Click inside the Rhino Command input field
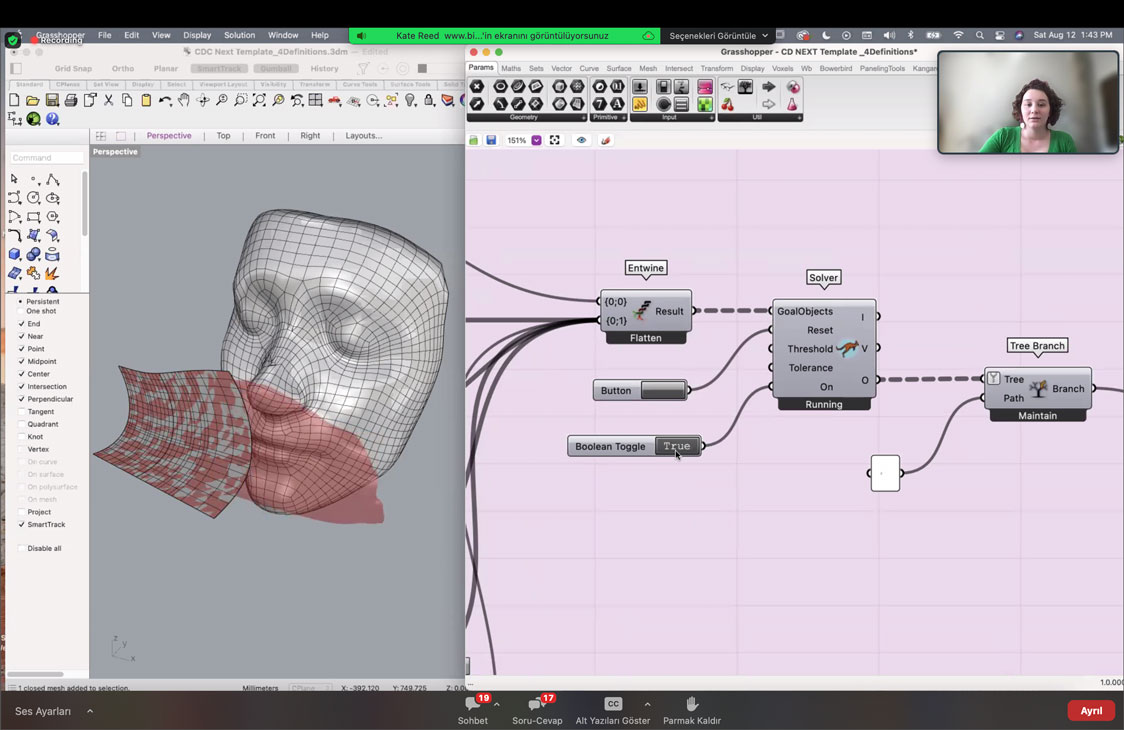 point(45,157)
